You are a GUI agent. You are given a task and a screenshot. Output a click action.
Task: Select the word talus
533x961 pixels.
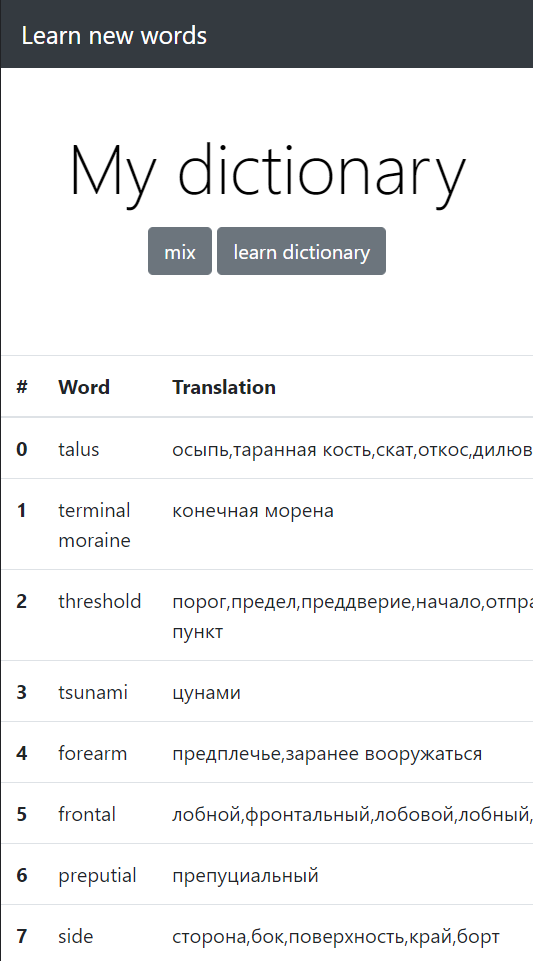[78, 449]
